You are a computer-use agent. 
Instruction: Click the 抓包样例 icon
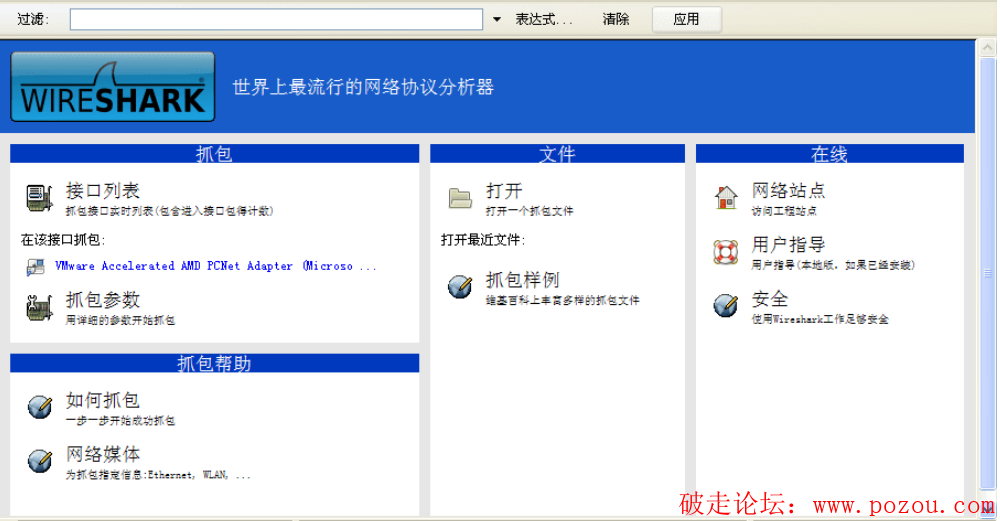460,287
